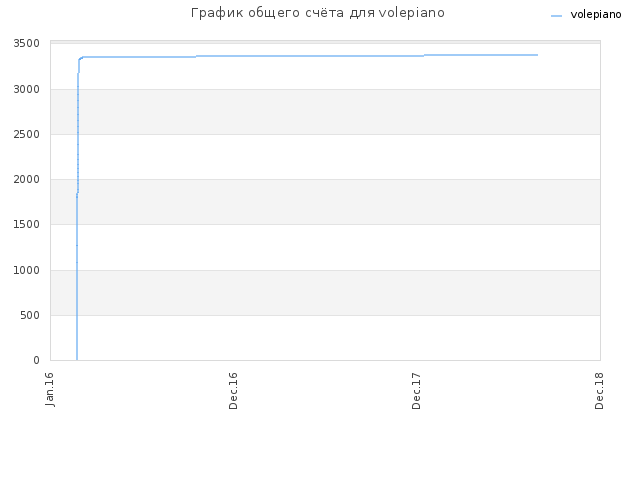Click the score line step near Dec.17
The height and width of the screenshot is (480, 640).
(424, 56)
